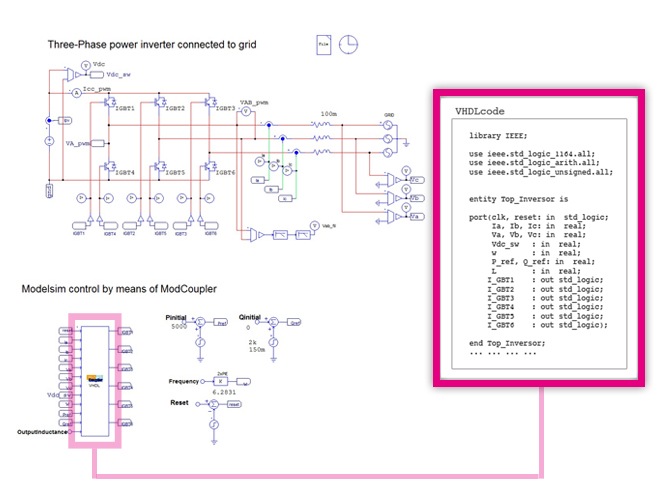Select the simulation control clock icon
Image resolution: width=660 pixels, height=500 pixels.
(x=348, y=45)
